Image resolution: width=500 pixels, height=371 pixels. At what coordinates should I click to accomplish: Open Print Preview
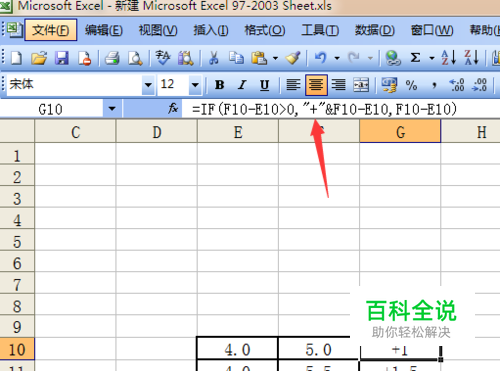[x=135, y=58]
